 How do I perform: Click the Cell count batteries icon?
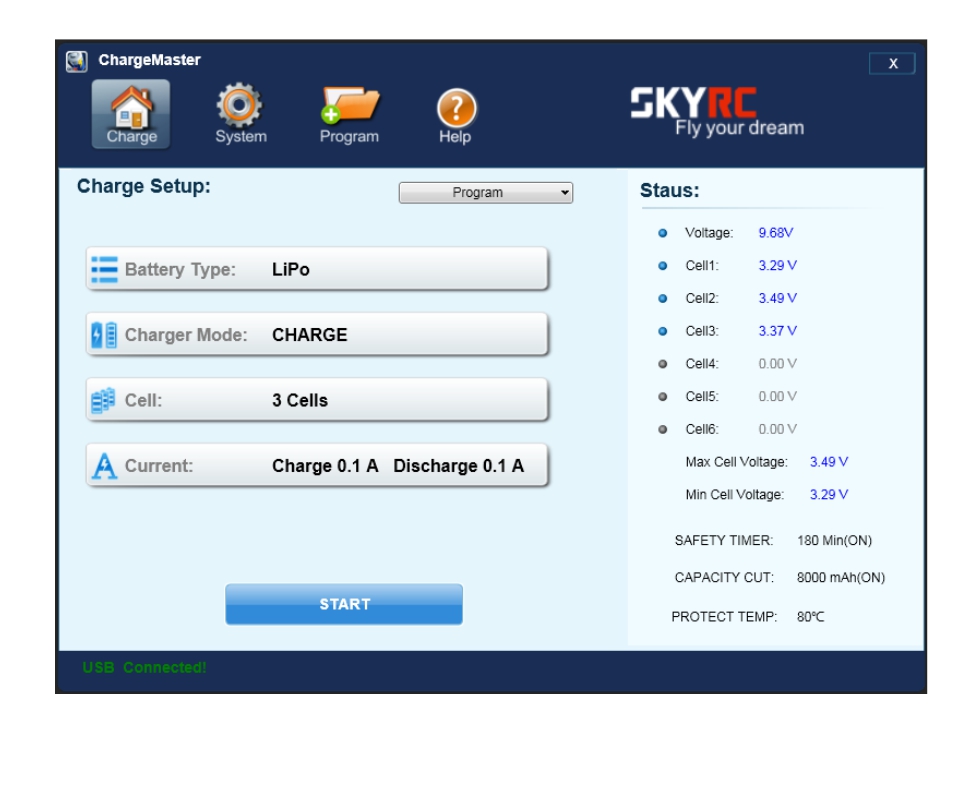(x=103, y=401)
